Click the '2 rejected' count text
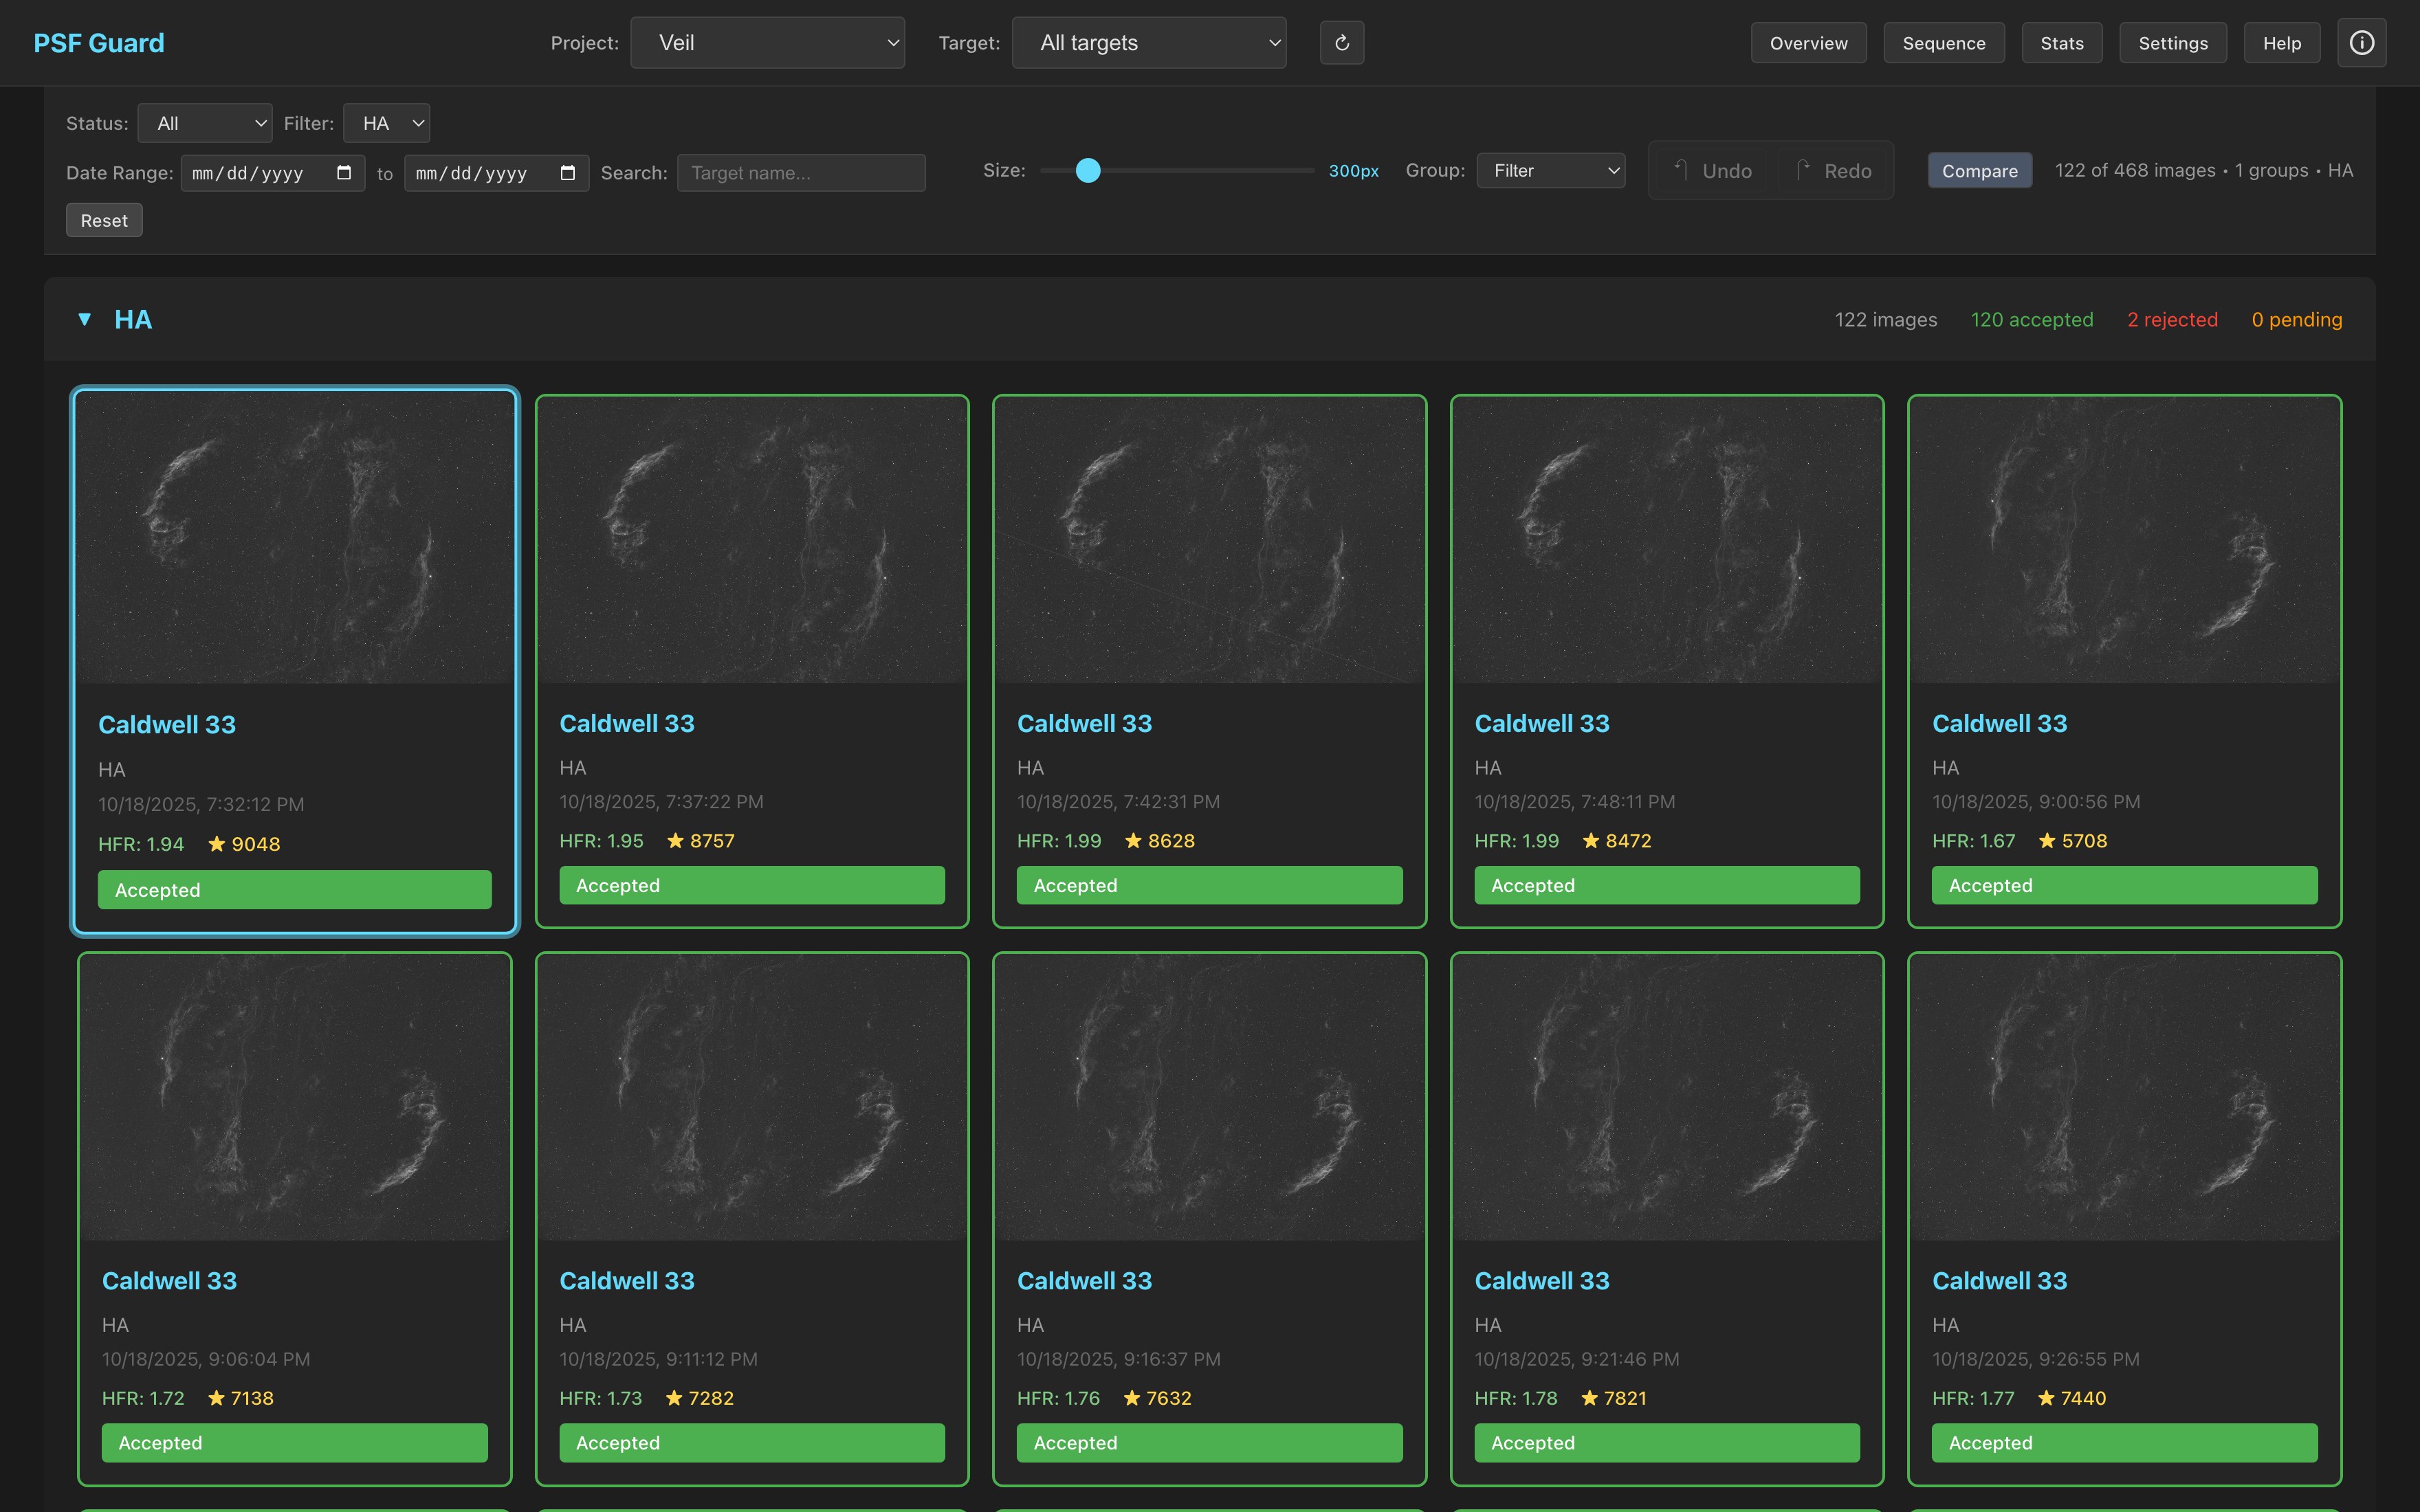This screenshot has width=2420, height=1512. point(2172,320)
